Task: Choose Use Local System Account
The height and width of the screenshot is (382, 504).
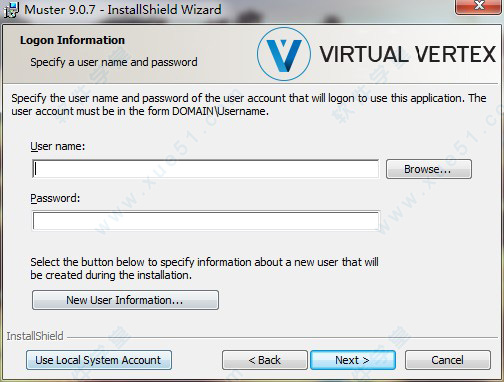Action: [x=99, y=360]
